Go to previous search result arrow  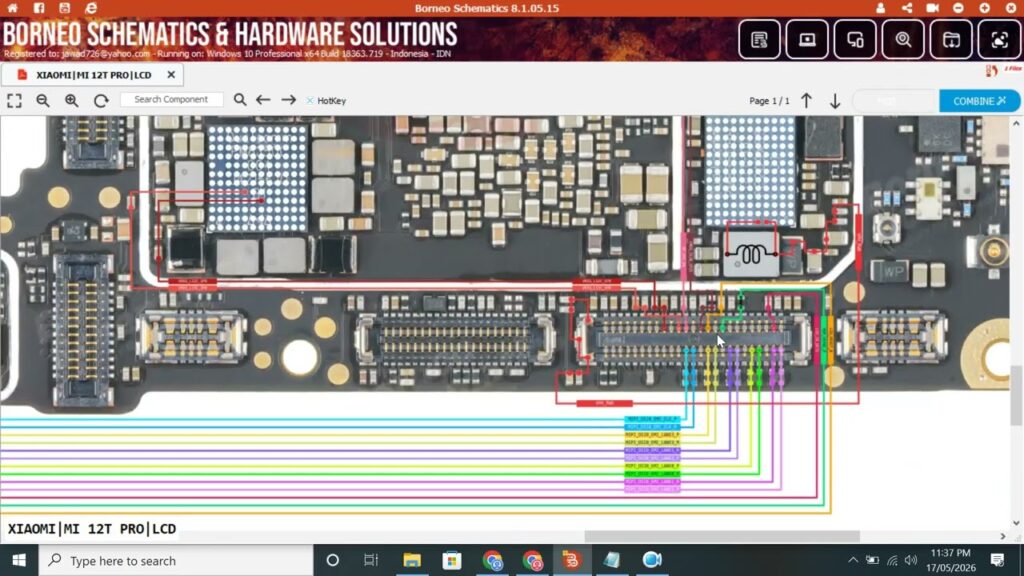[263, 100]
